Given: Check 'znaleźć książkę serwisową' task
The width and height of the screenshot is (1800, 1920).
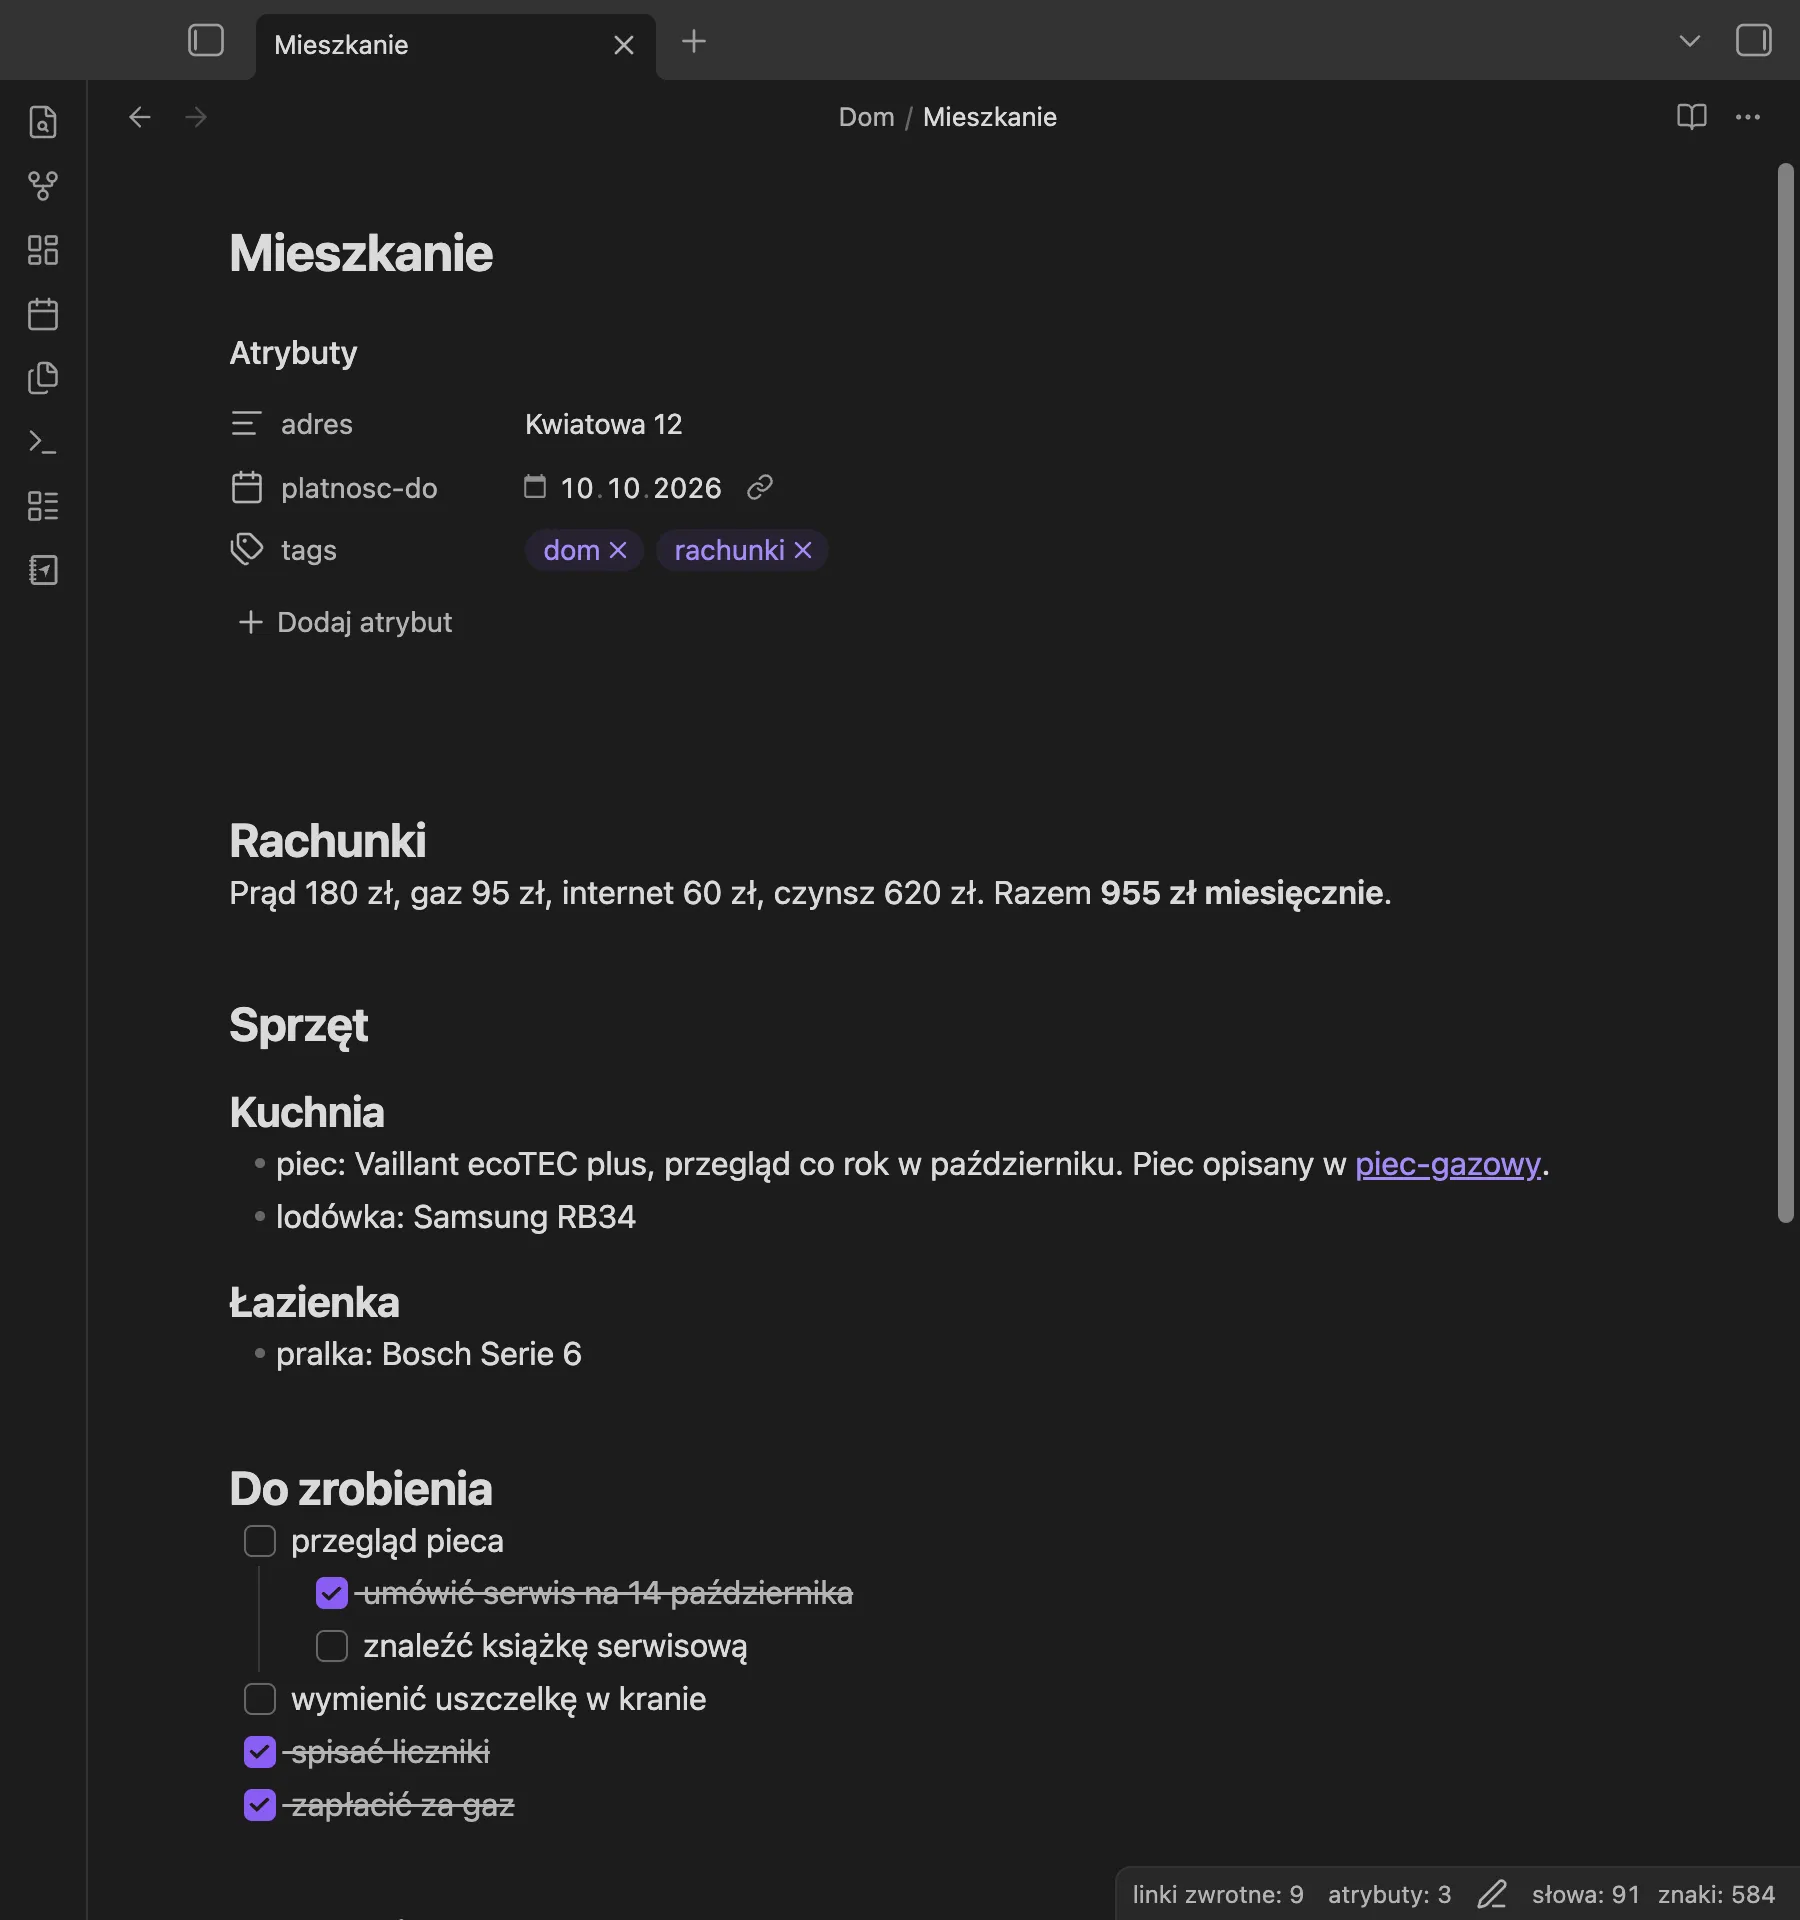Looking at the screenshot, I should pyautogui.click(x=332, y=1646).
